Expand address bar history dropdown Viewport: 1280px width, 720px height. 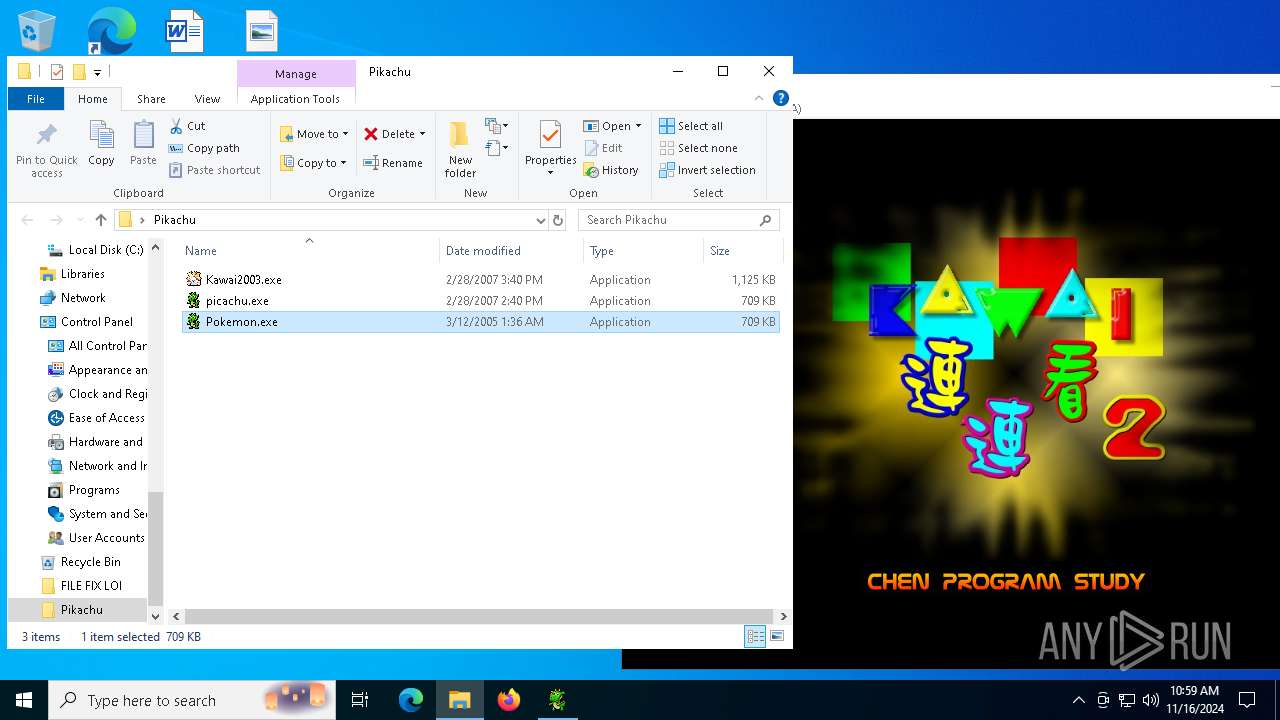(541, 220)
